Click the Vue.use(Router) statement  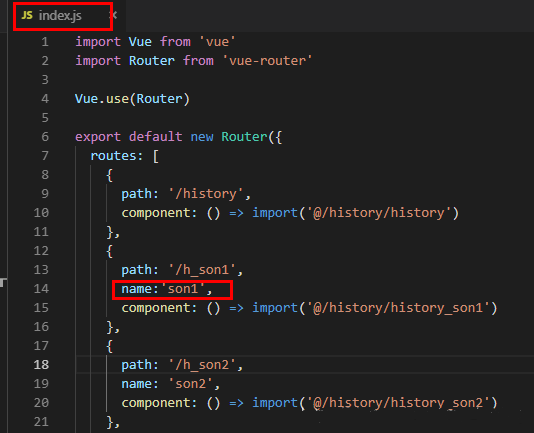coord(132,99)
